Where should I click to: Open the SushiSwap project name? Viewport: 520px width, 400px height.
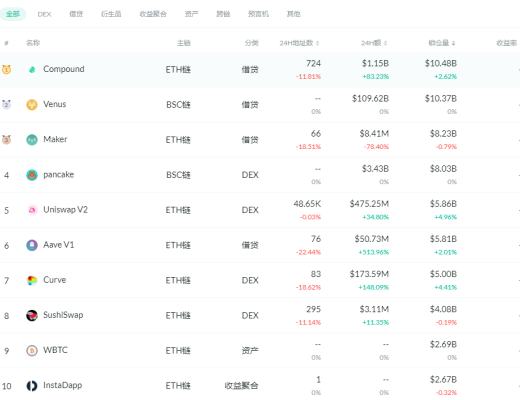click(x=63, y=315)
